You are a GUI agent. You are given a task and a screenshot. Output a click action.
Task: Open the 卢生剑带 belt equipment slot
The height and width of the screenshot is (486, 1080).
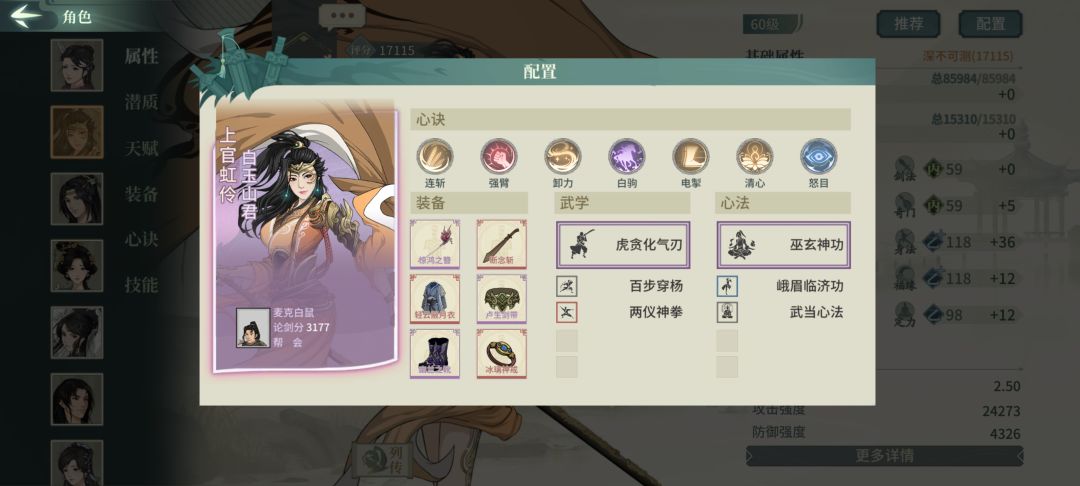point(501,299)
